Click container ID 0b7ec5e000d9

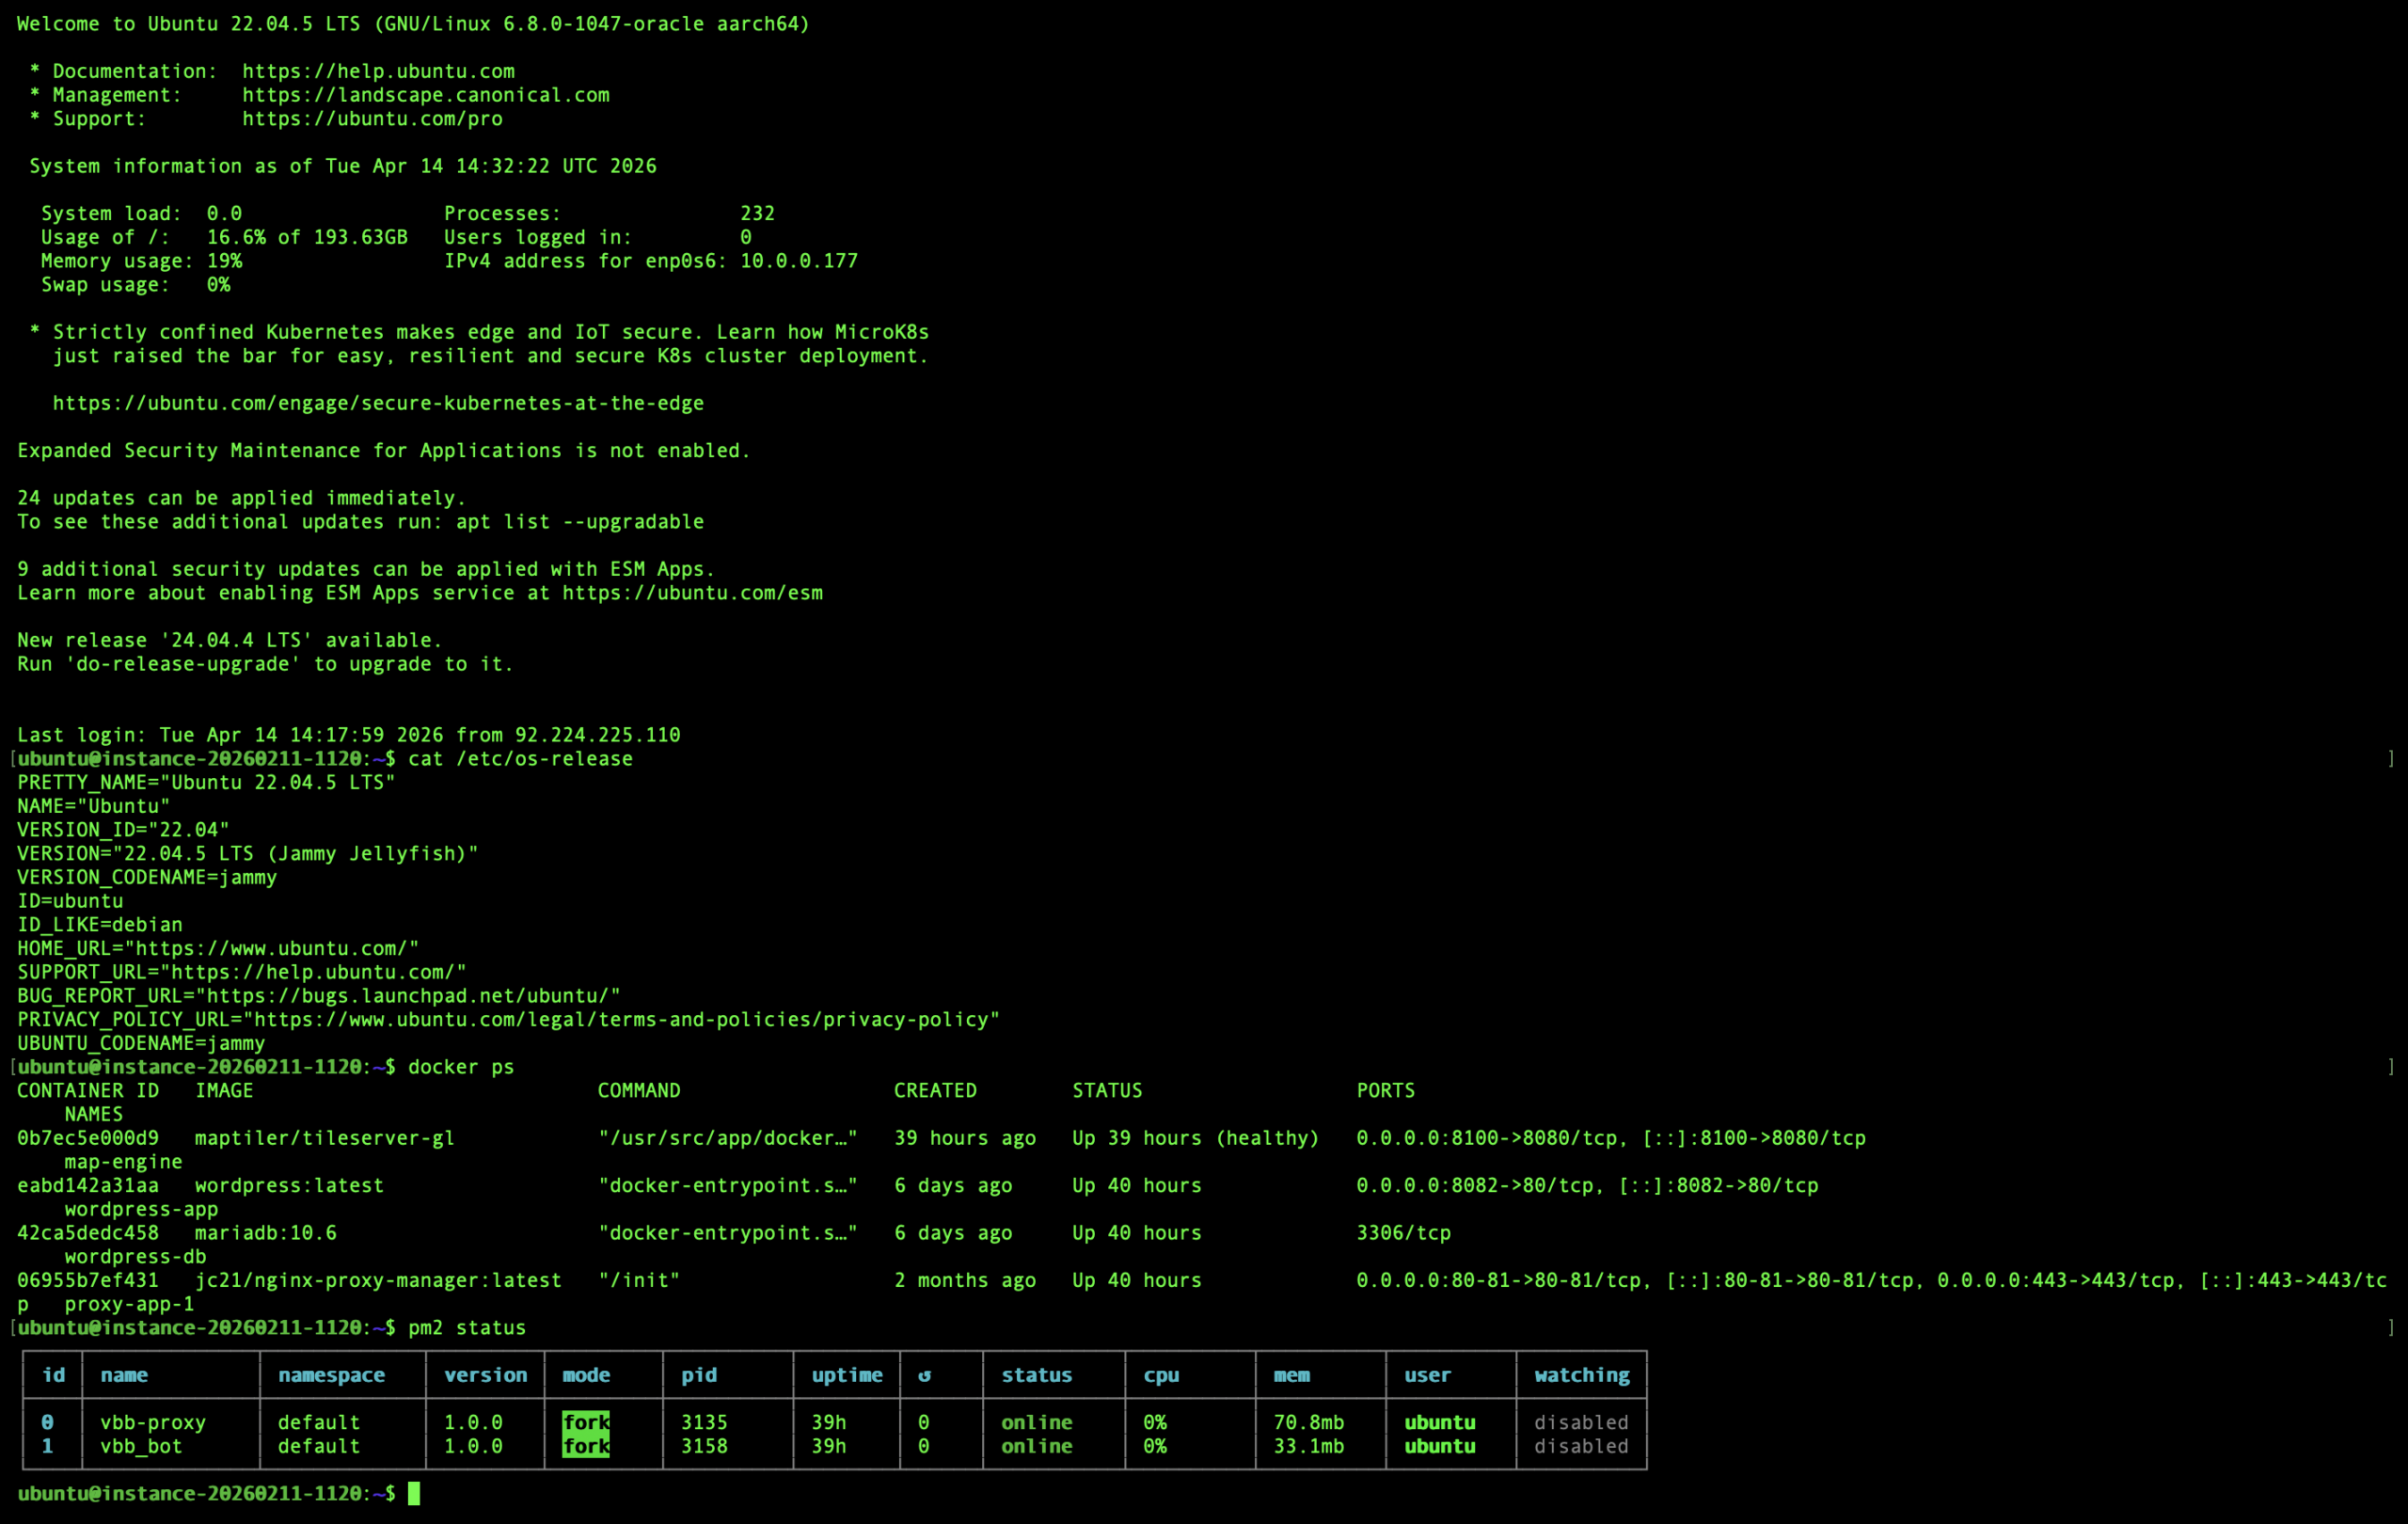[88, 1138]
